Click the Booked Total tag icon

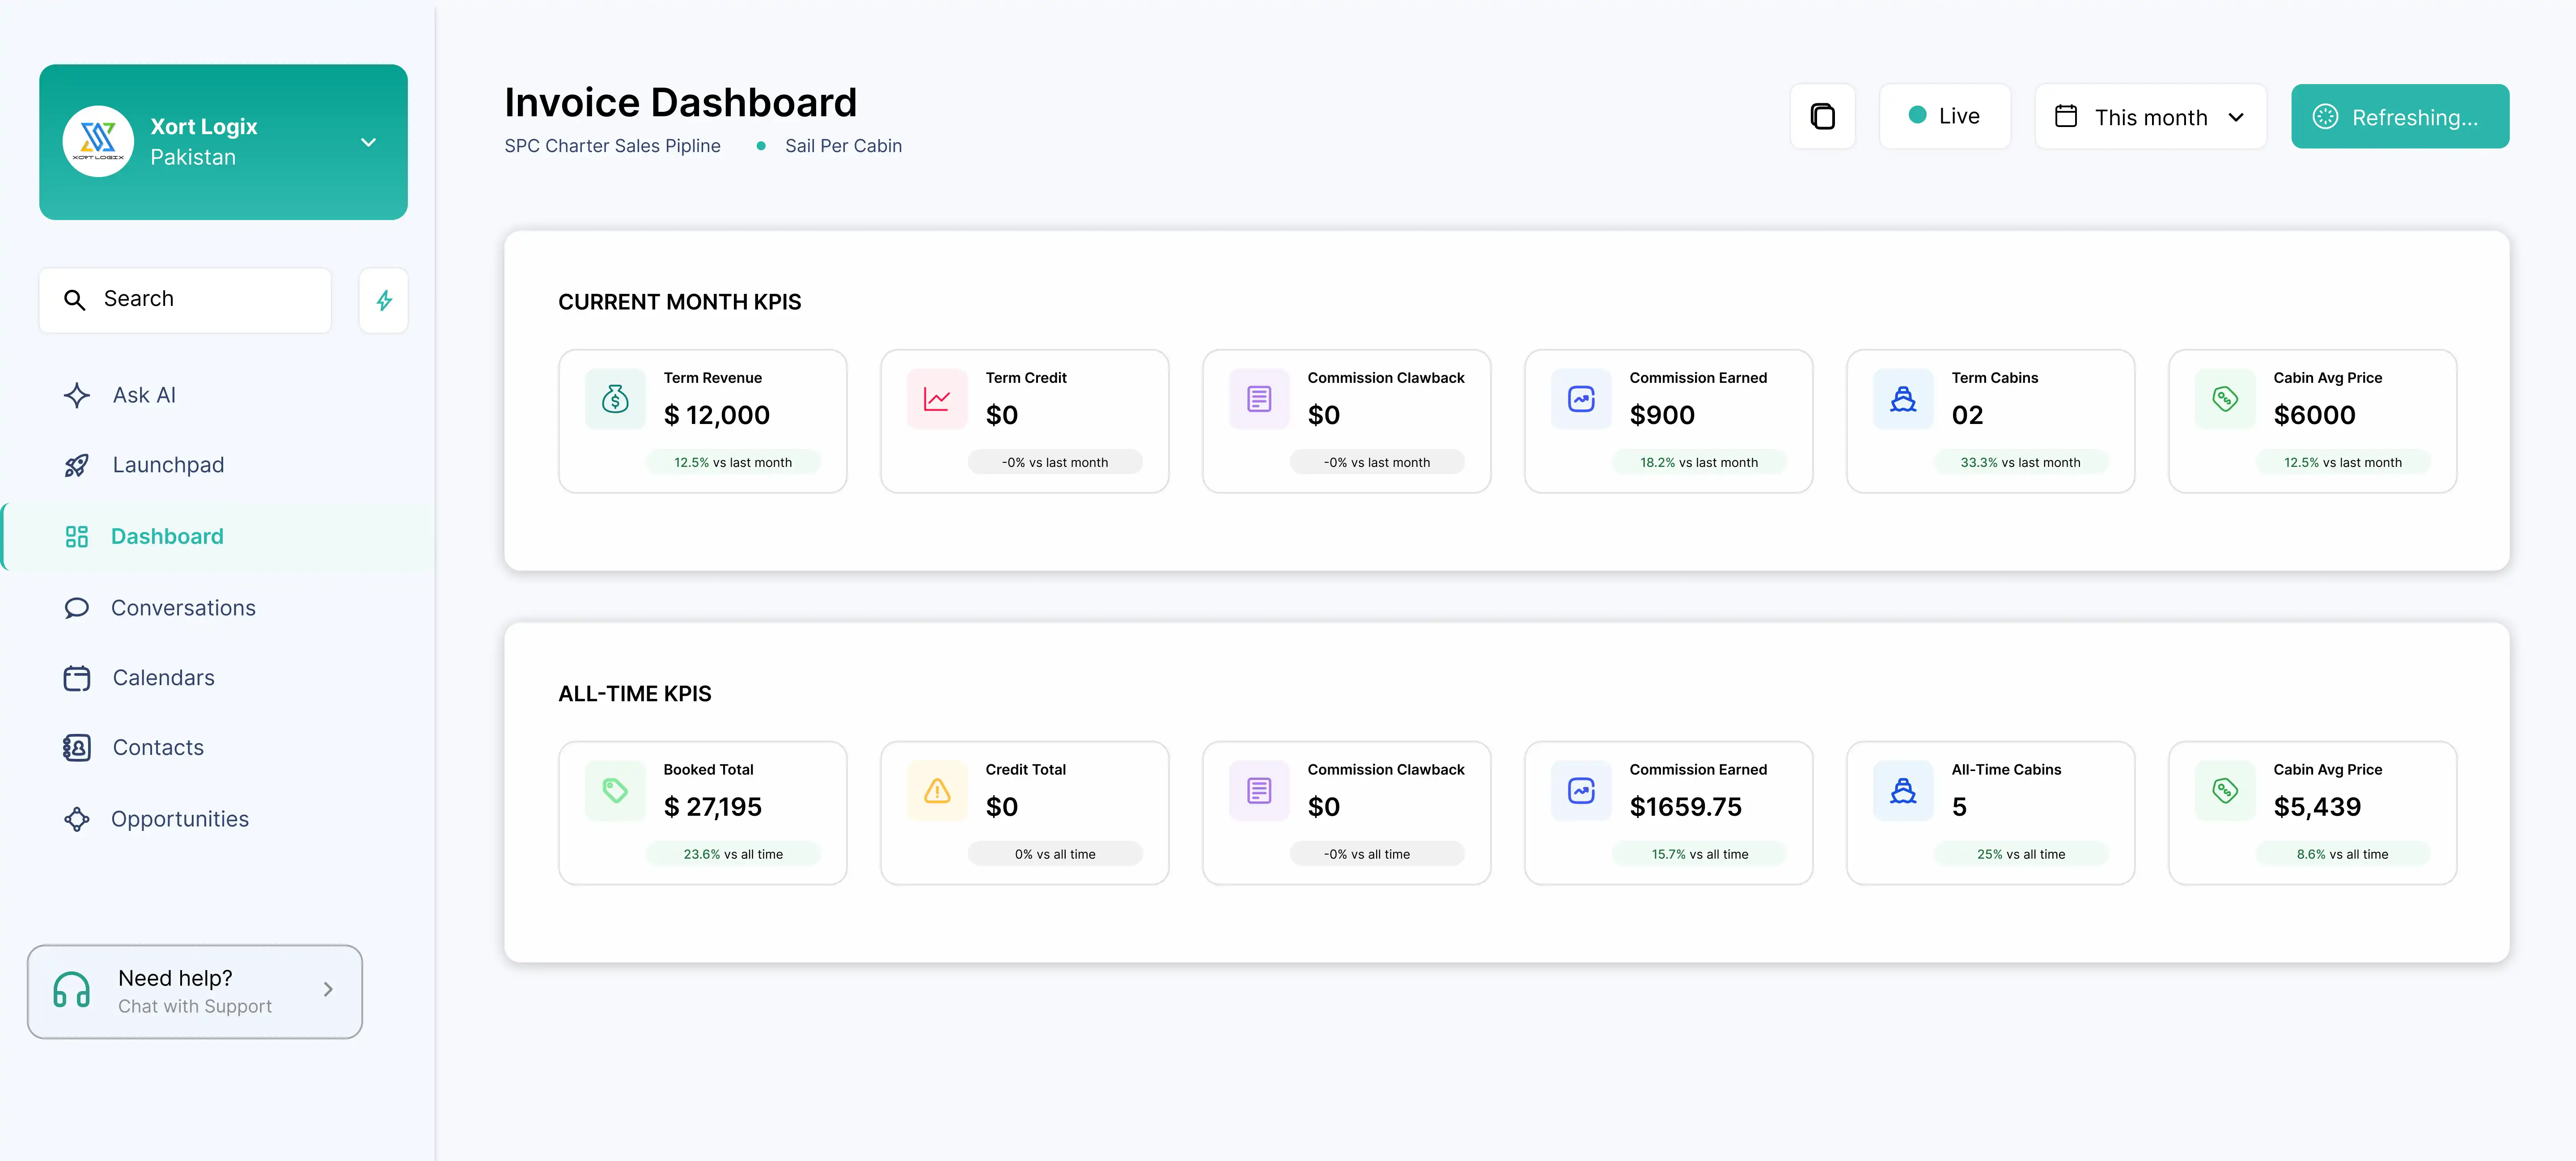615,792
